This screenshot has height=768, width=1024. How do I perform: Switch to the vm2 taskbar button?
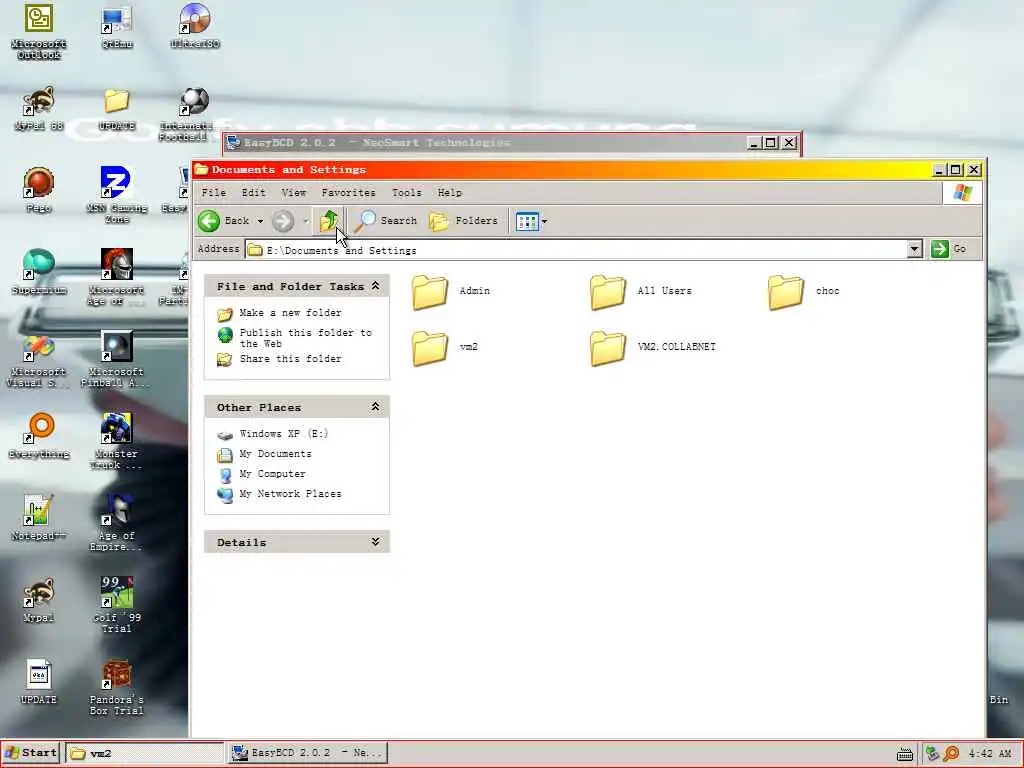click(145, 753)
